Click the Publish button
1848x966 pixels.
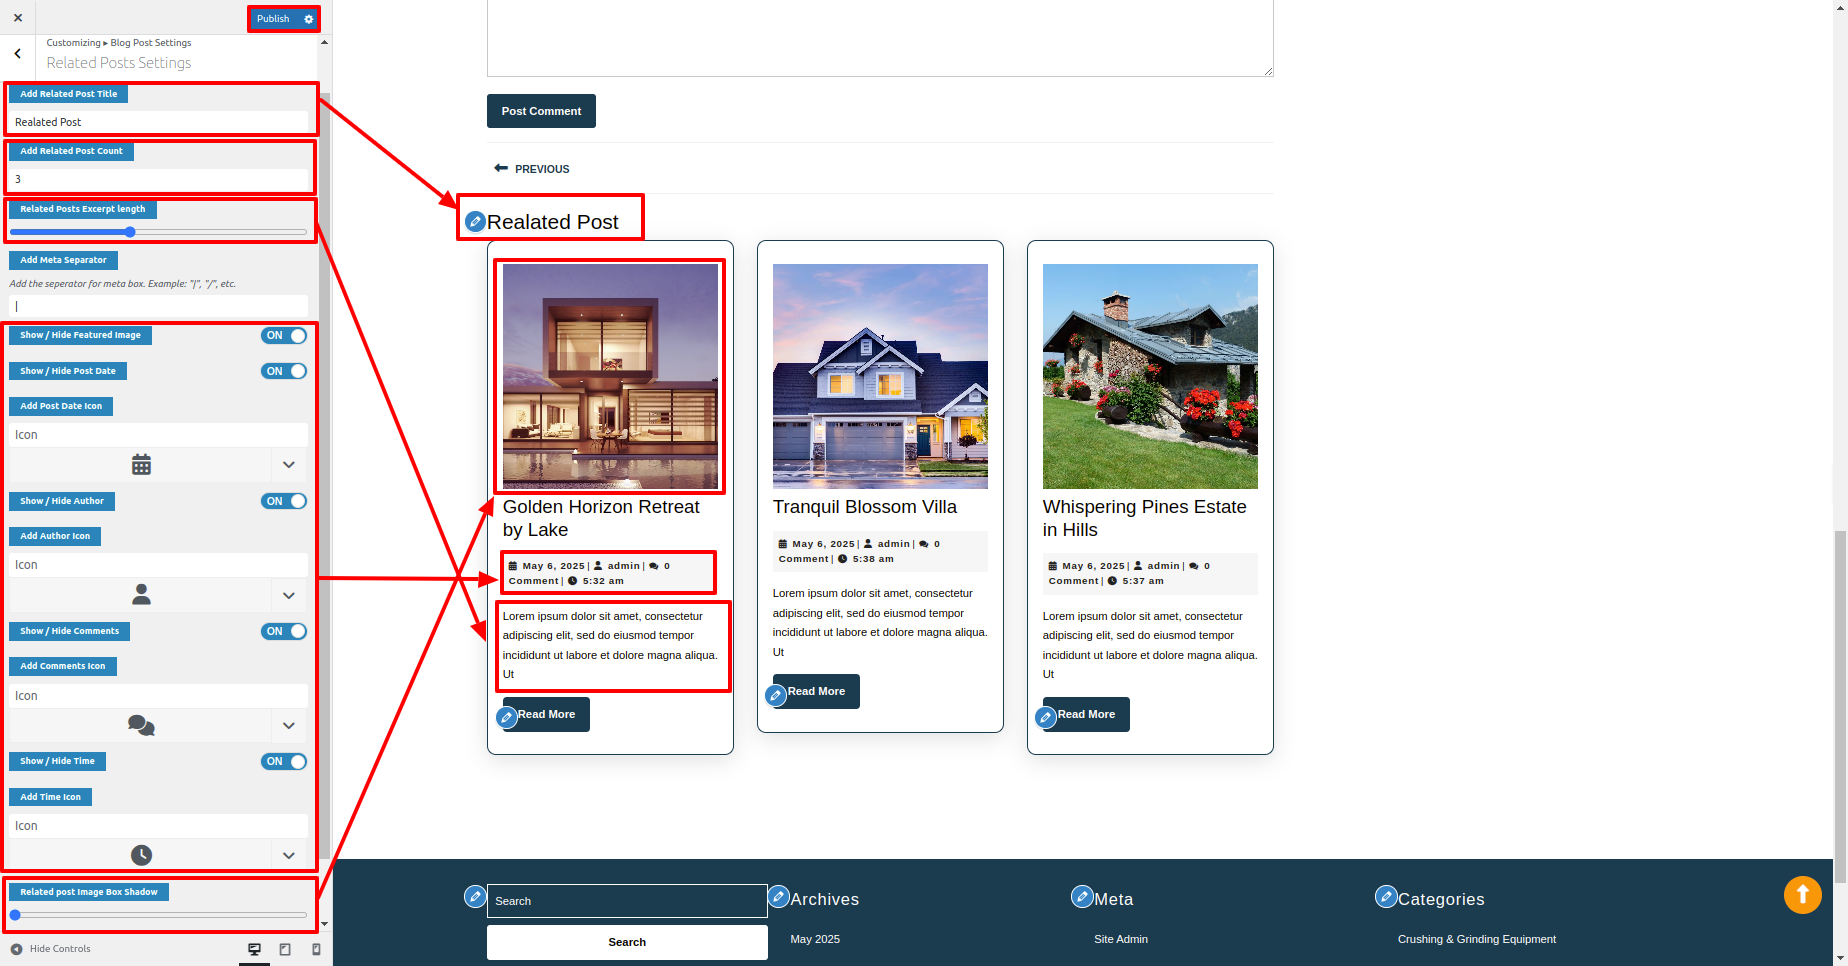[273, 19]
